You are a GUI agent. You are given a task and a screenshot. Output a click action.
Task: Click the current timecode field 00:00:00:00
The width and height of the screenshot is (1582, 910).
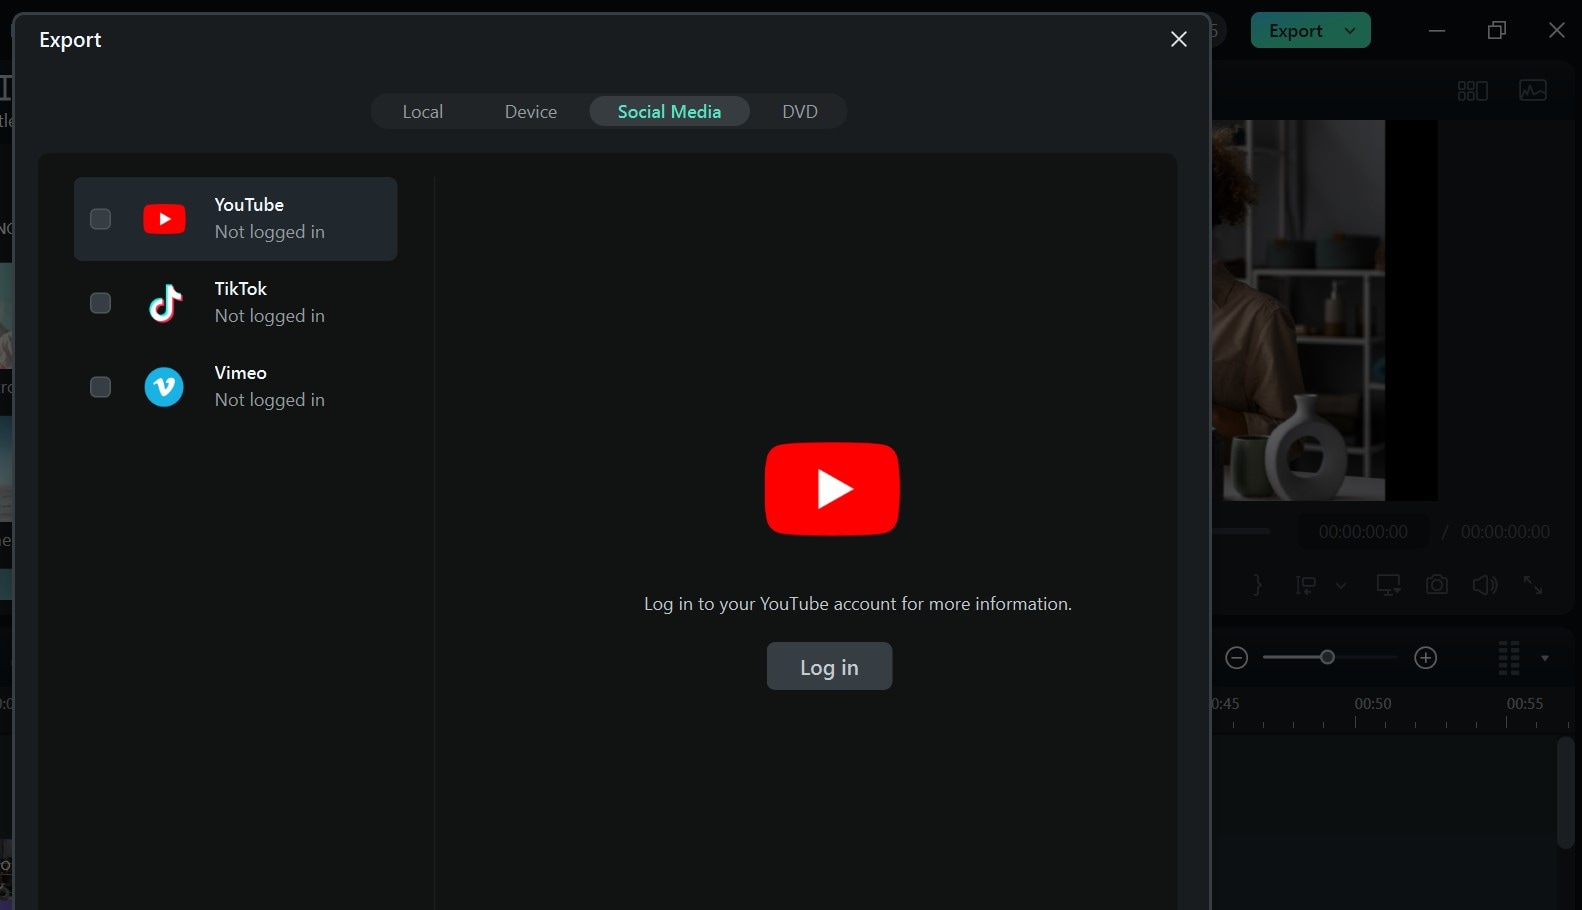(1363, 532)
